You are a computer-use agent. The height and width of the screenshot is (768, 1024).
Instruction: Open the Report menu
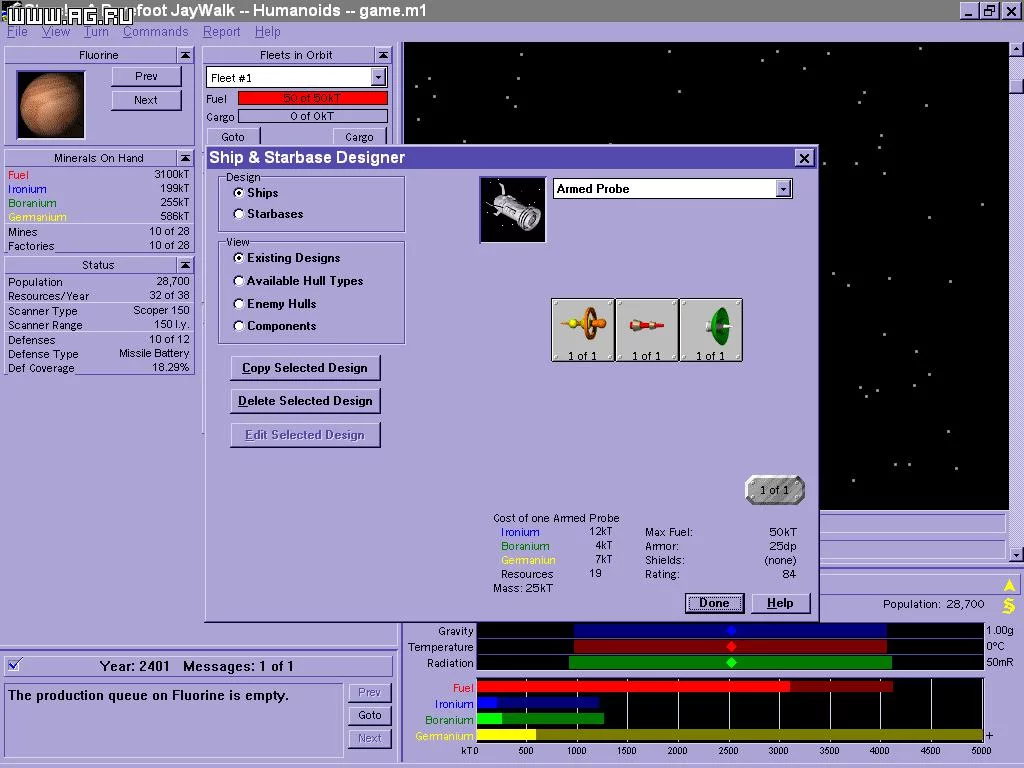click(221, 31)
